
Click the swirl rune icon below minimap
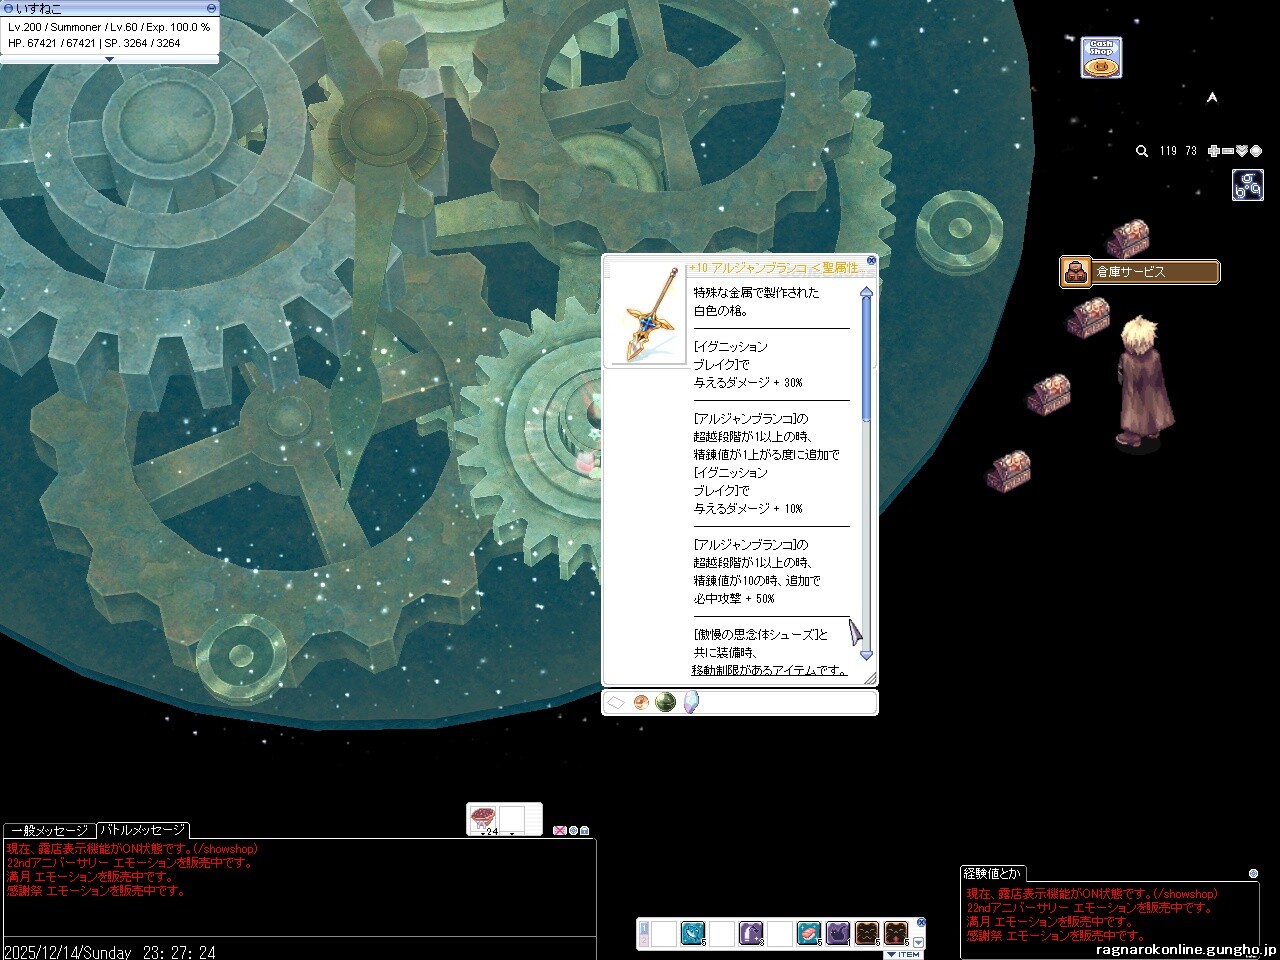[1247, 185]
